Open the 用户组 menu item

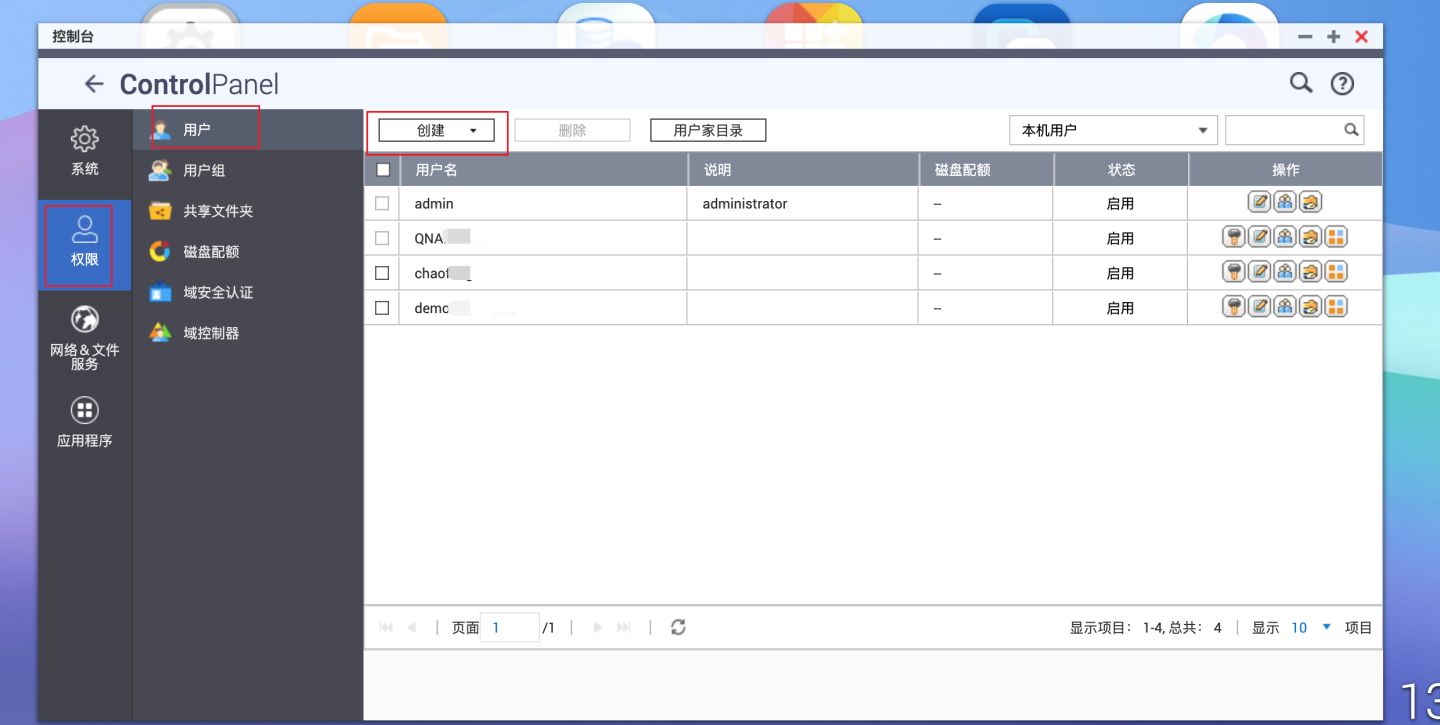click(x=247, y=171)
